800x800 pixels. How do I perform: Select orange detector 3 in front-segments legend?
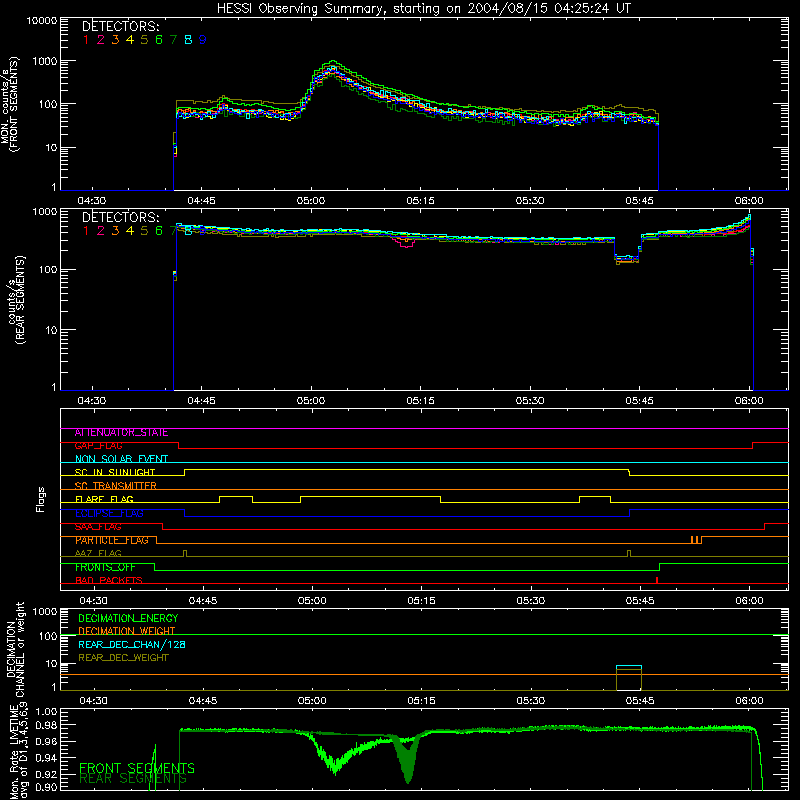[115, 40]
